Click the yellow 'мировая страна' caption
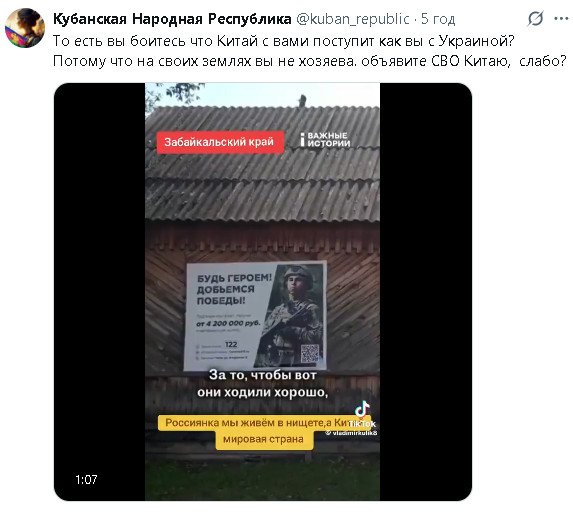 263,439
